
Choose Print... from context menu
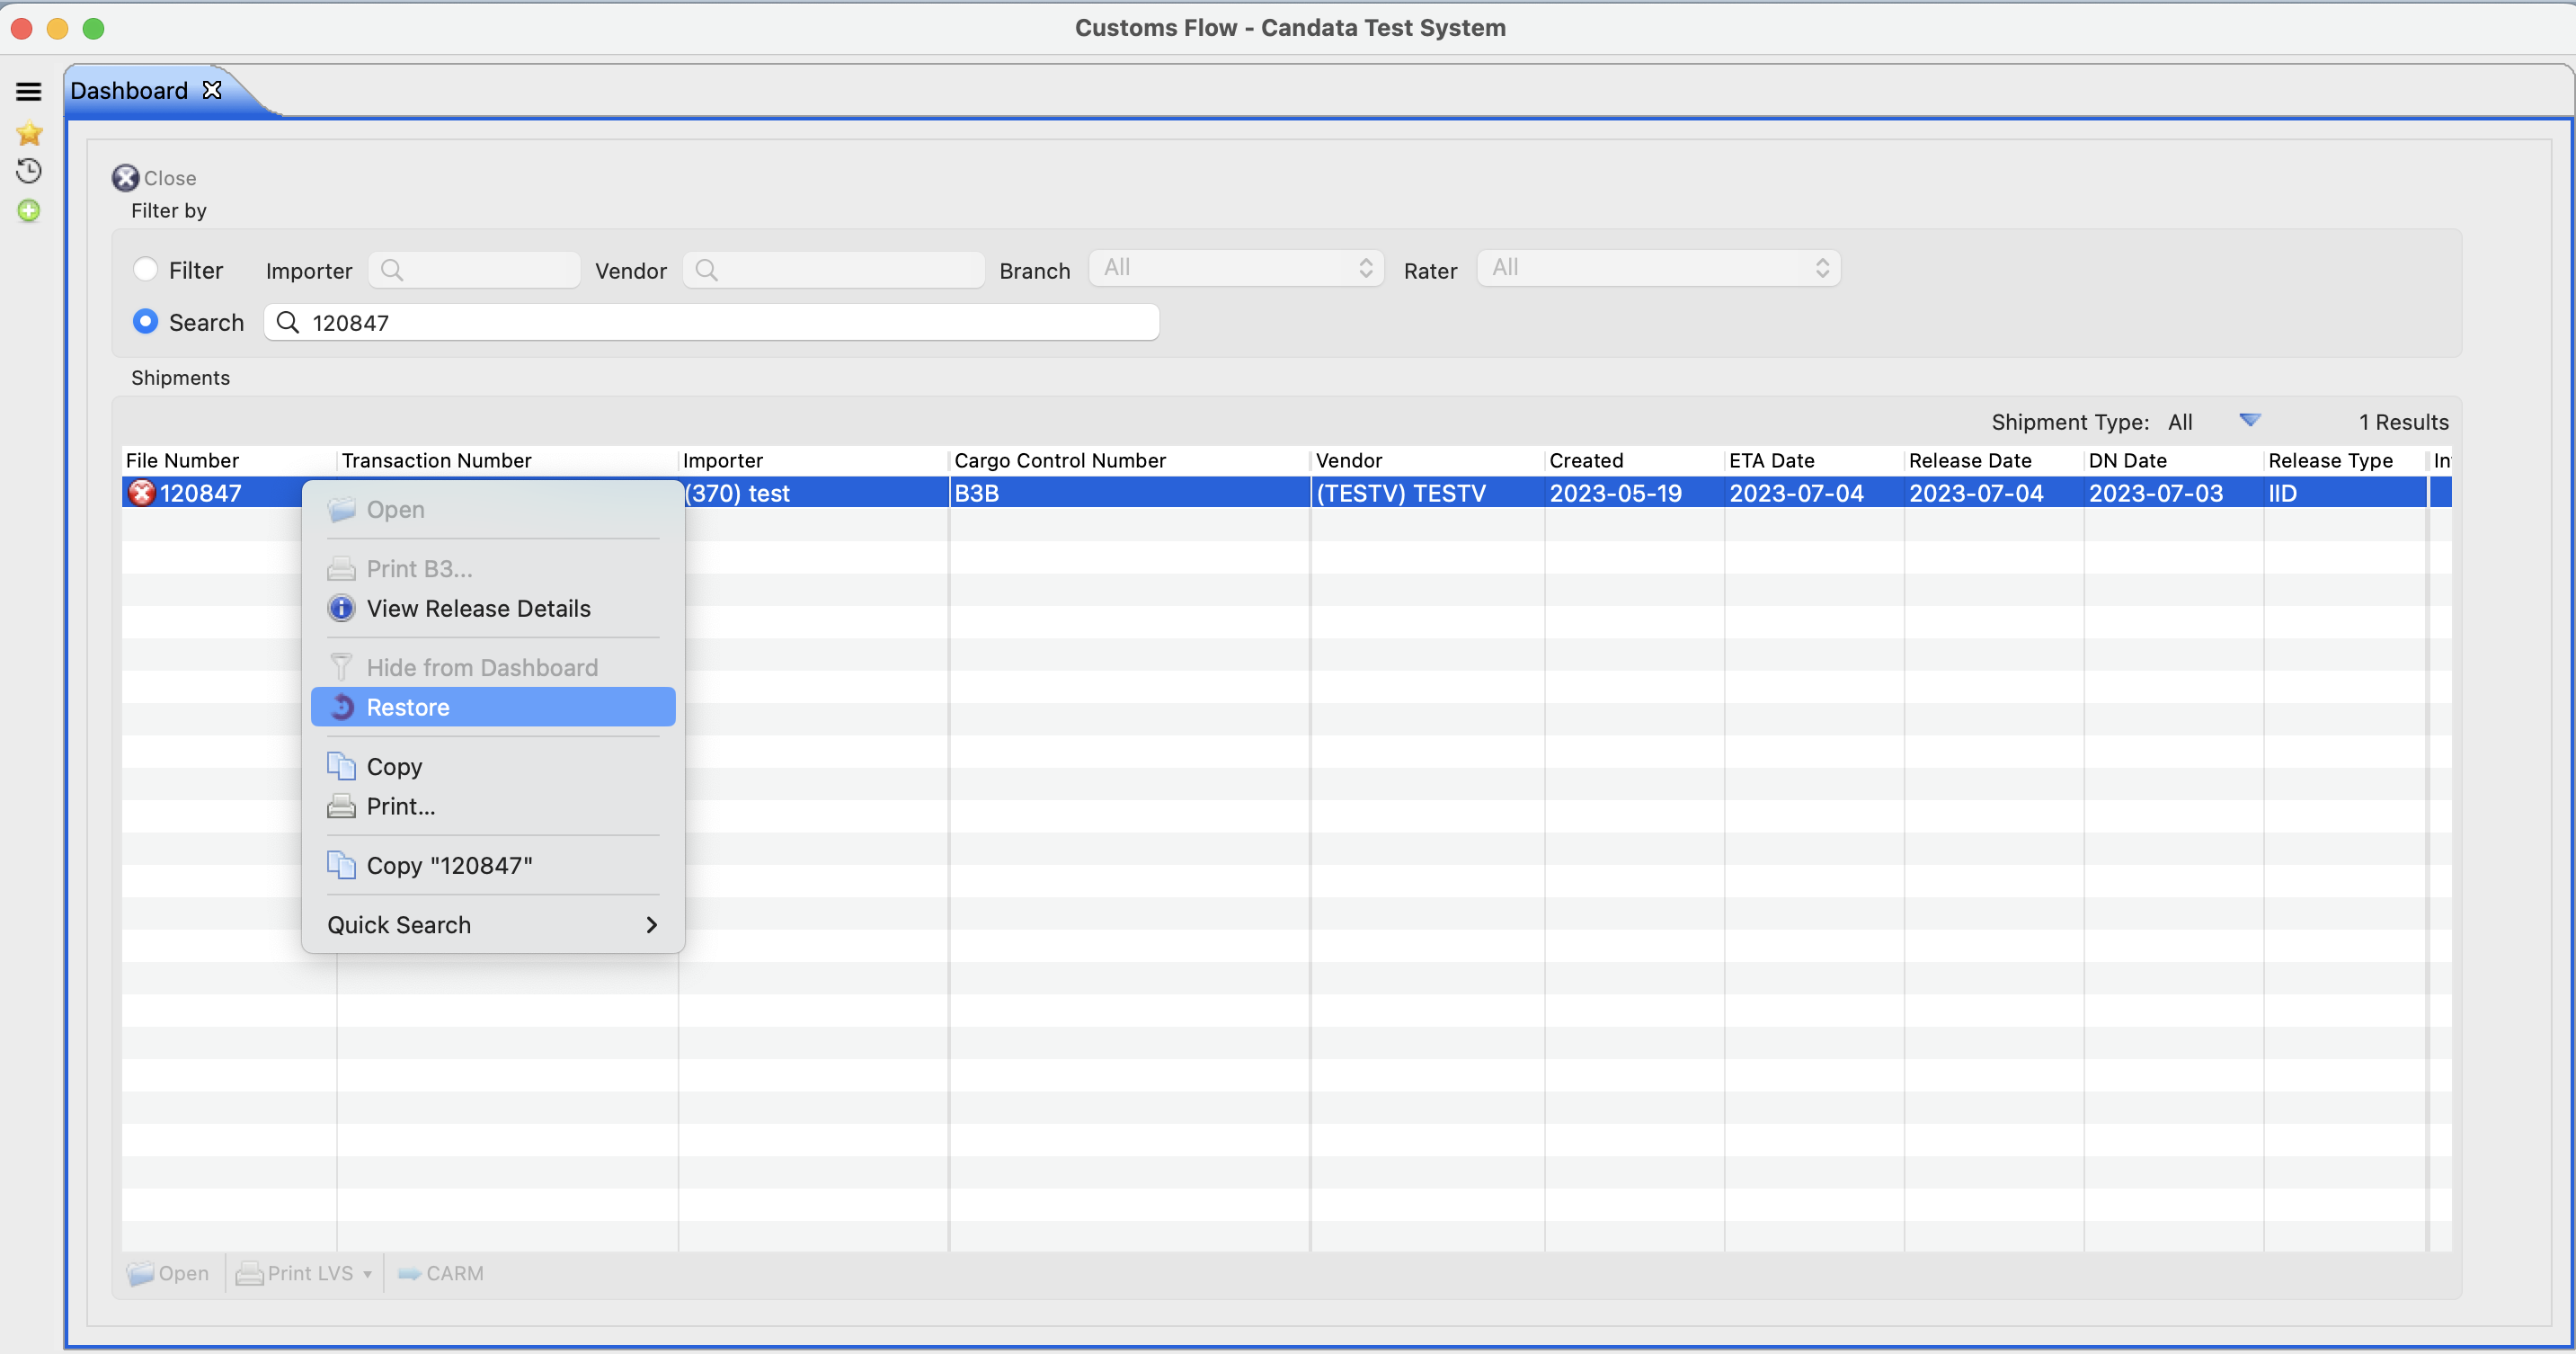(x=493, y=806)
